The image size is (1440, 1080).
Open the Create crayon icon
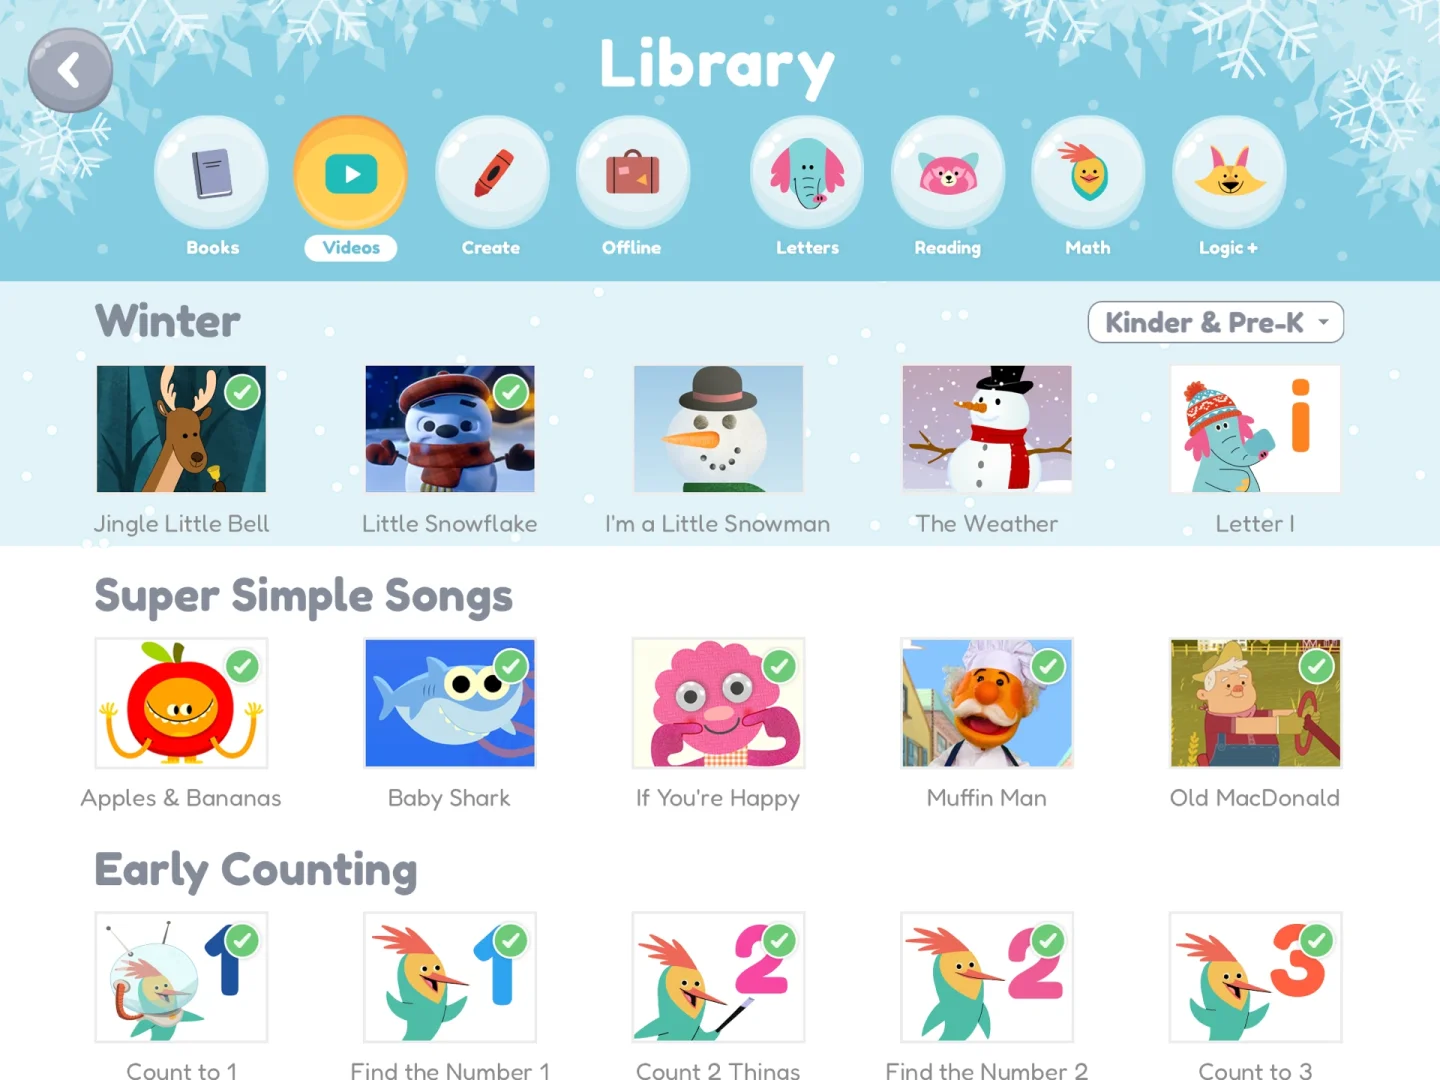(492, 173)
